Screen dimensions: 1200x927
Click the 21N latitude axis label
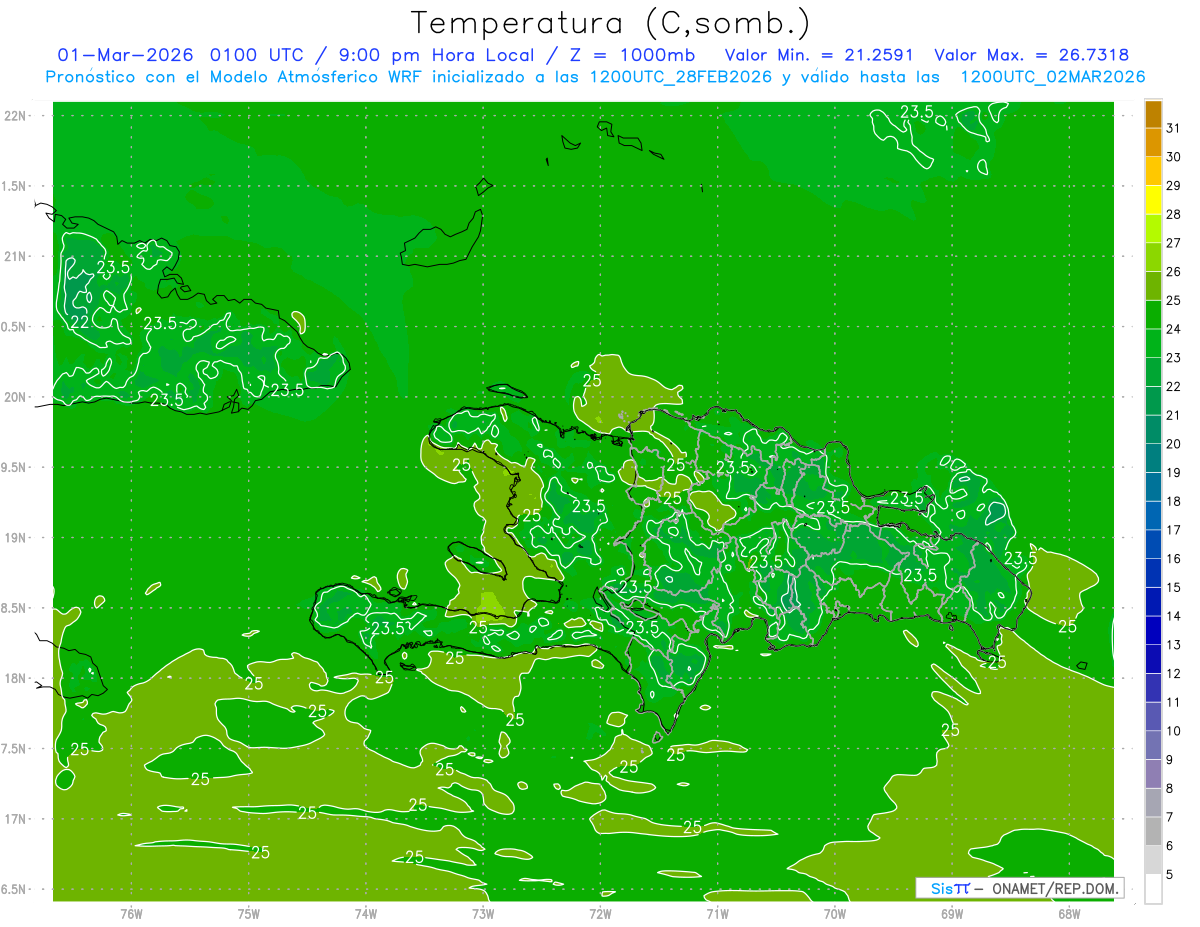(x=14, y=256)
